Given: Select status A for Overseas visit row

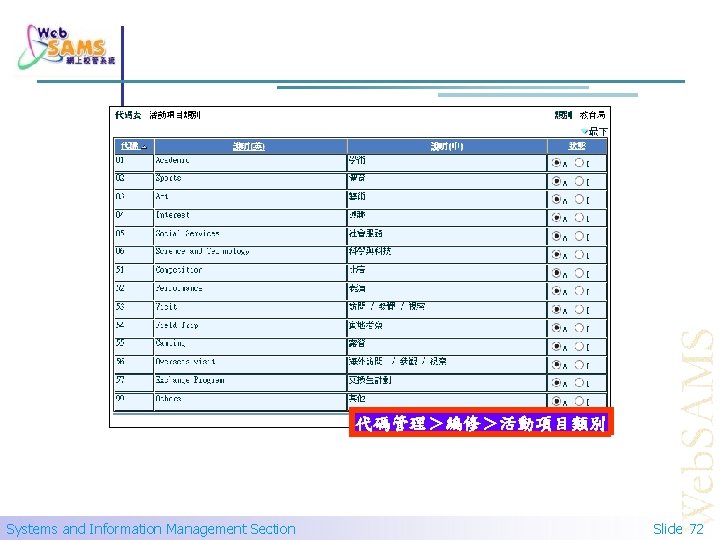Looking at the screenshot, I should pos(556,365).
